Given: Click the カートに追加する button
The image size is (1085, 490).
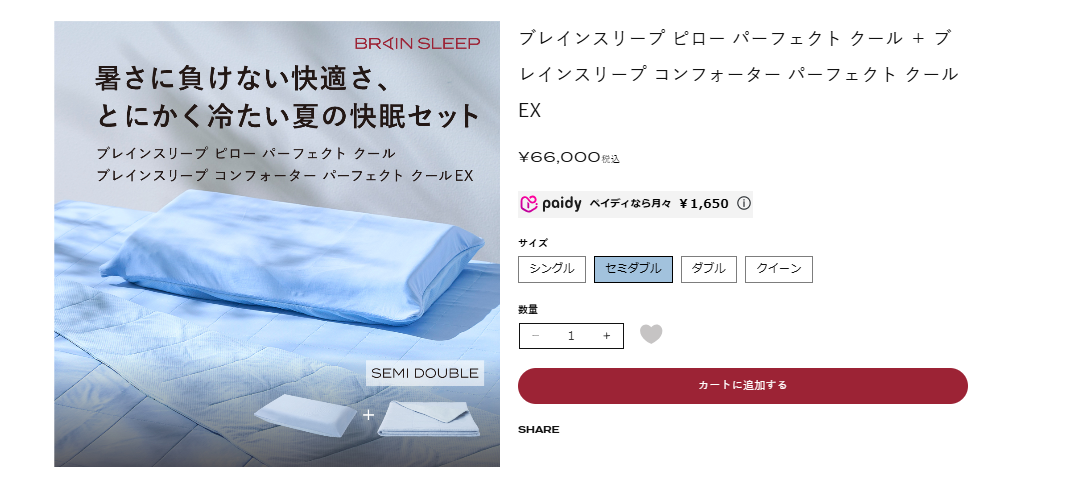Looking at the screenshot, I should pyautogui.click(x=742, y=385).
